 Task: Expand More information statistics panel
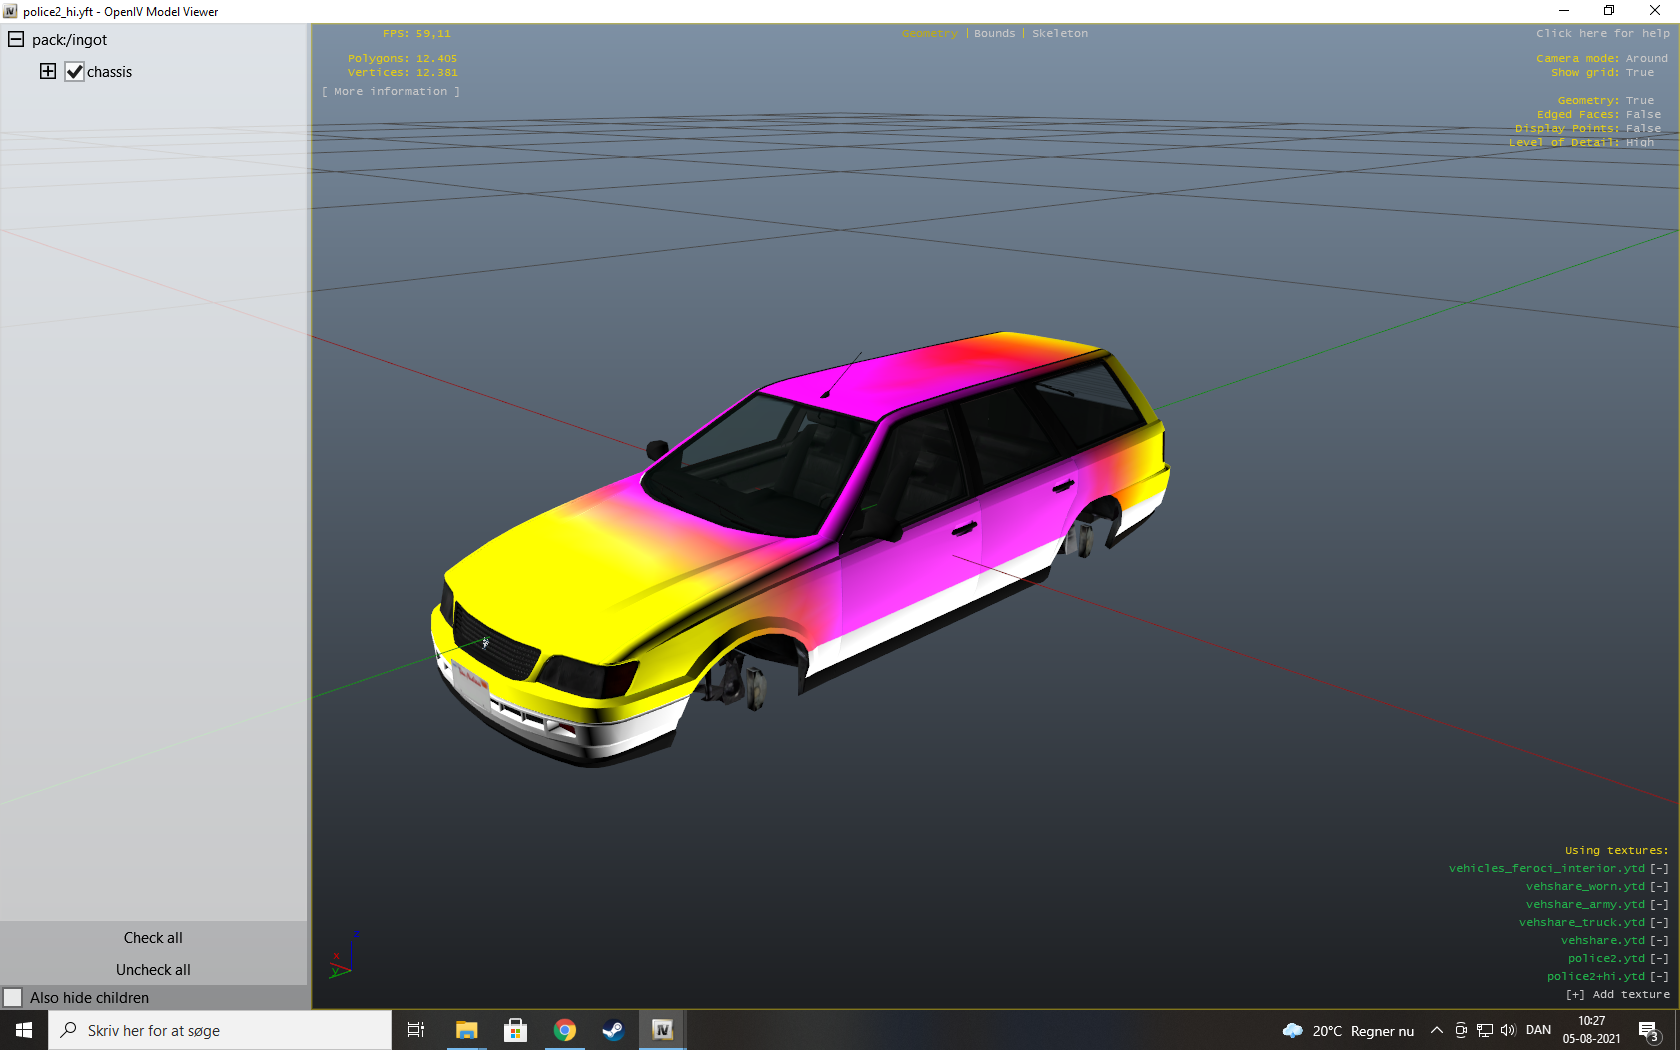coord(391,92)
